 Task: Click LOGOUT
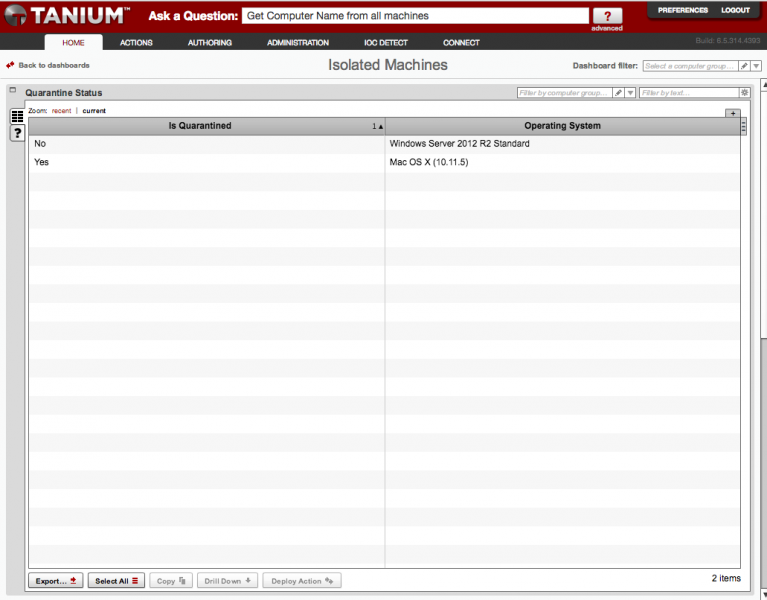click(735, 10)
